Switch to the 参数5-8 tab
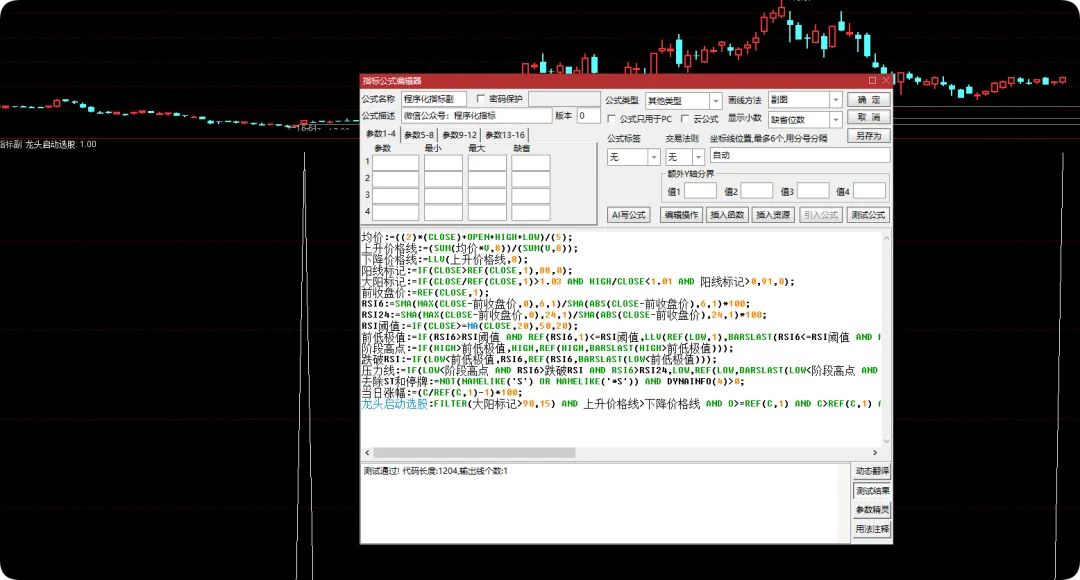 (419, 135)
